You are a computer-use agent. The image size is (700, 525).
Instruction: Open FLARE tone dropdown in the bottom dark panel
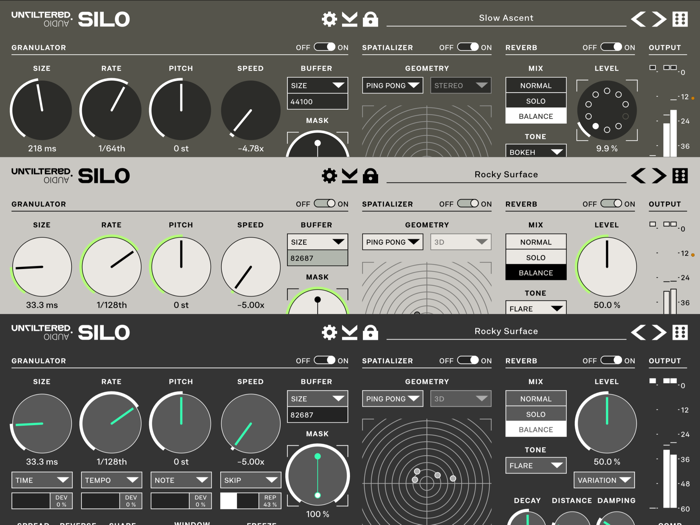click(536, 465)
